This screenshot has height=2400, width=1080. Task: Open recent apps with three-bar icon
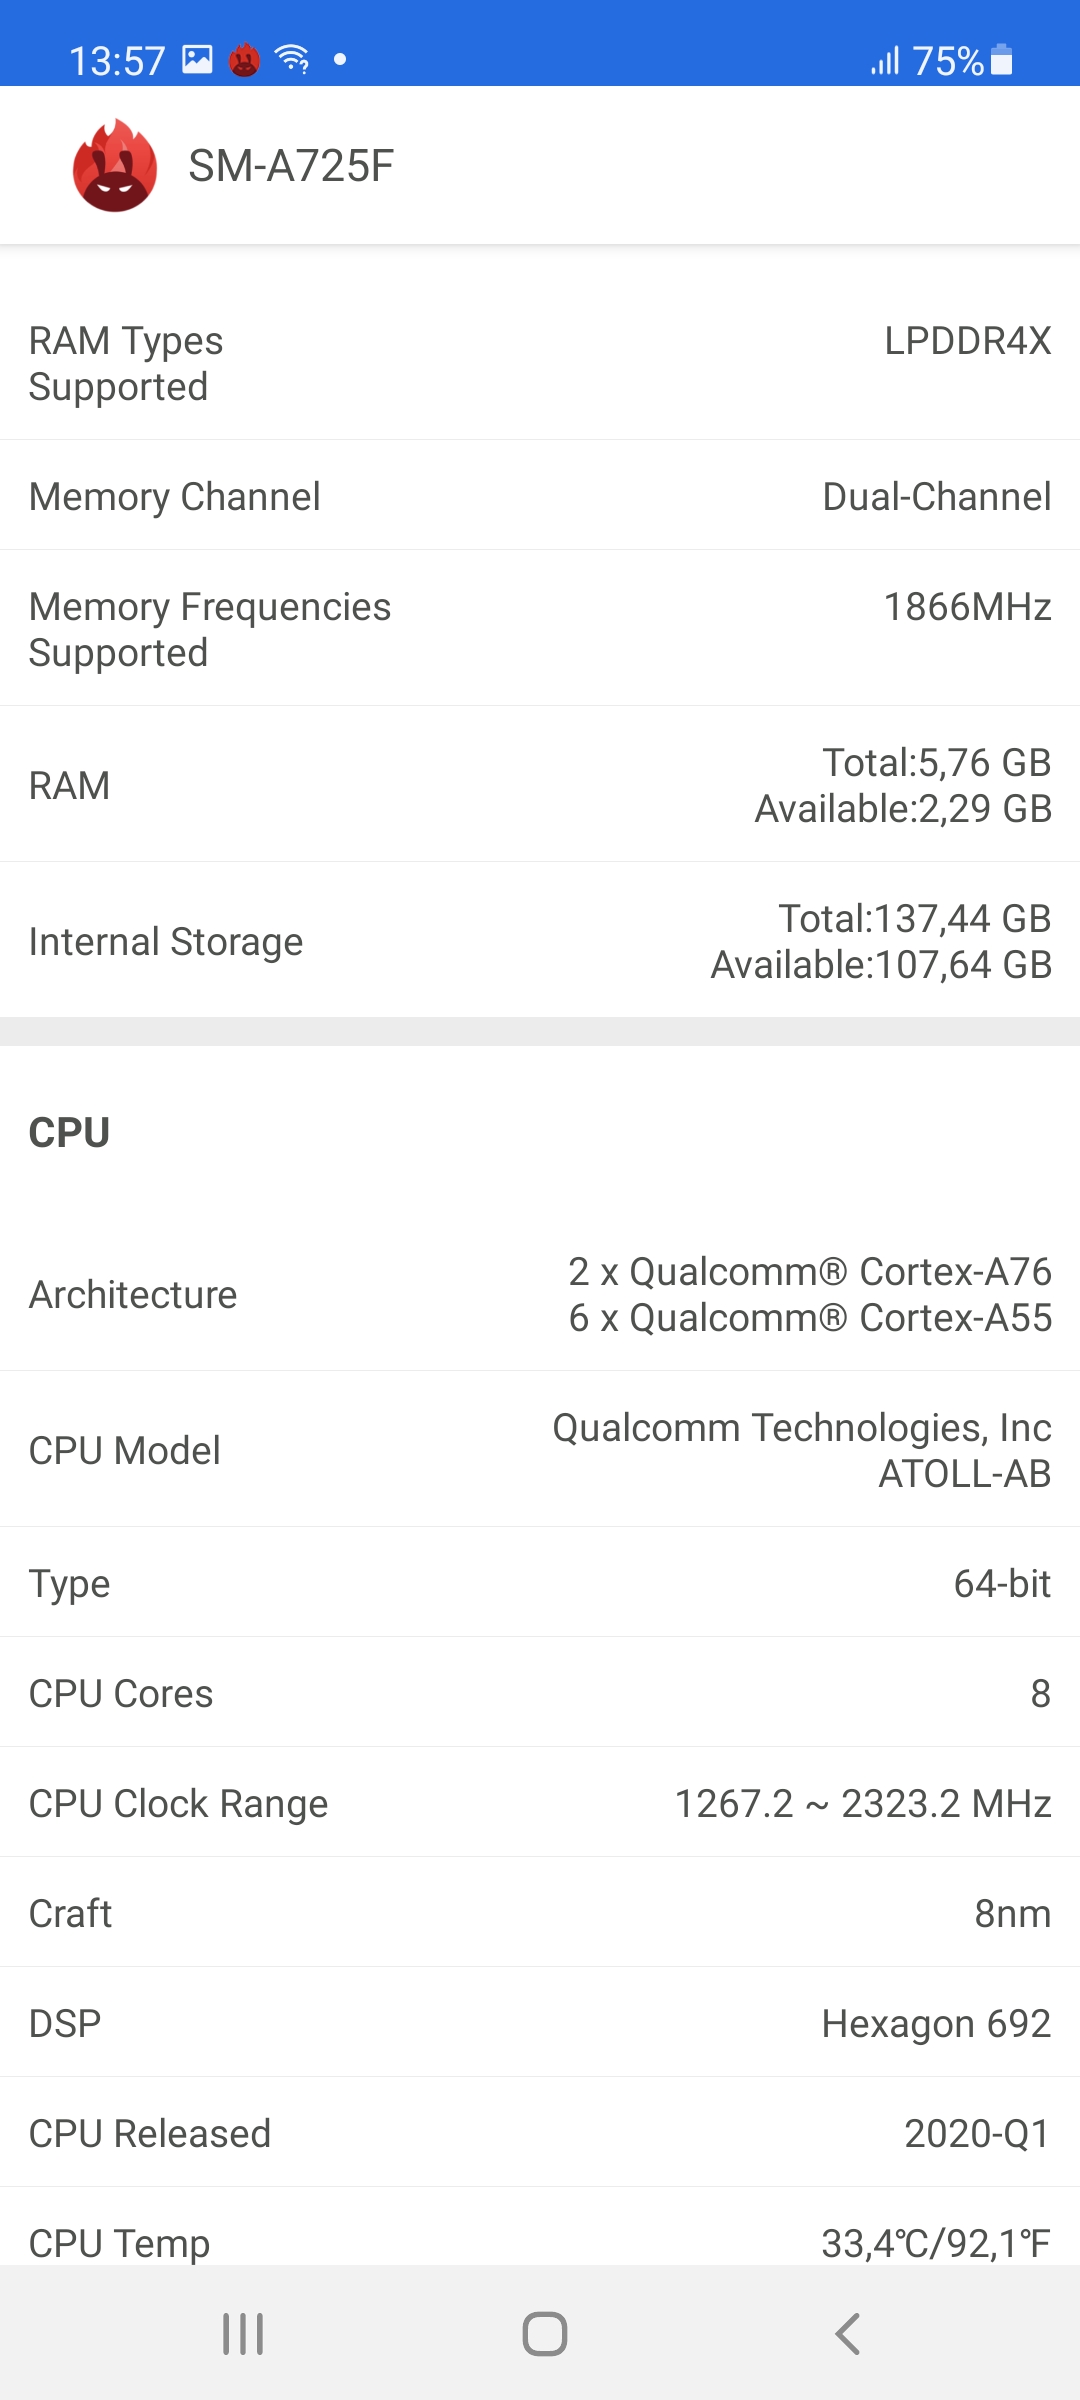tap(243, 2334)
